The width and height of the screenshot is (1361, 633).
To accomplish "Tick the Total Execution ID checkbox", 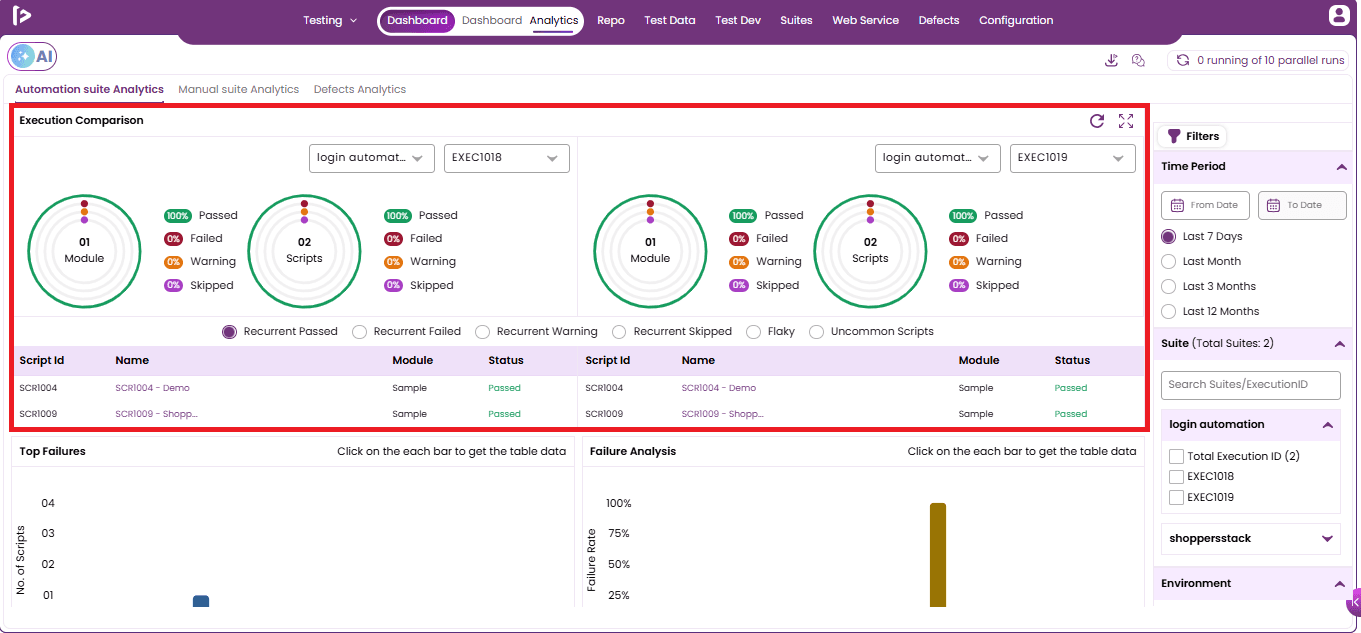I will (x=1176, y=456).
